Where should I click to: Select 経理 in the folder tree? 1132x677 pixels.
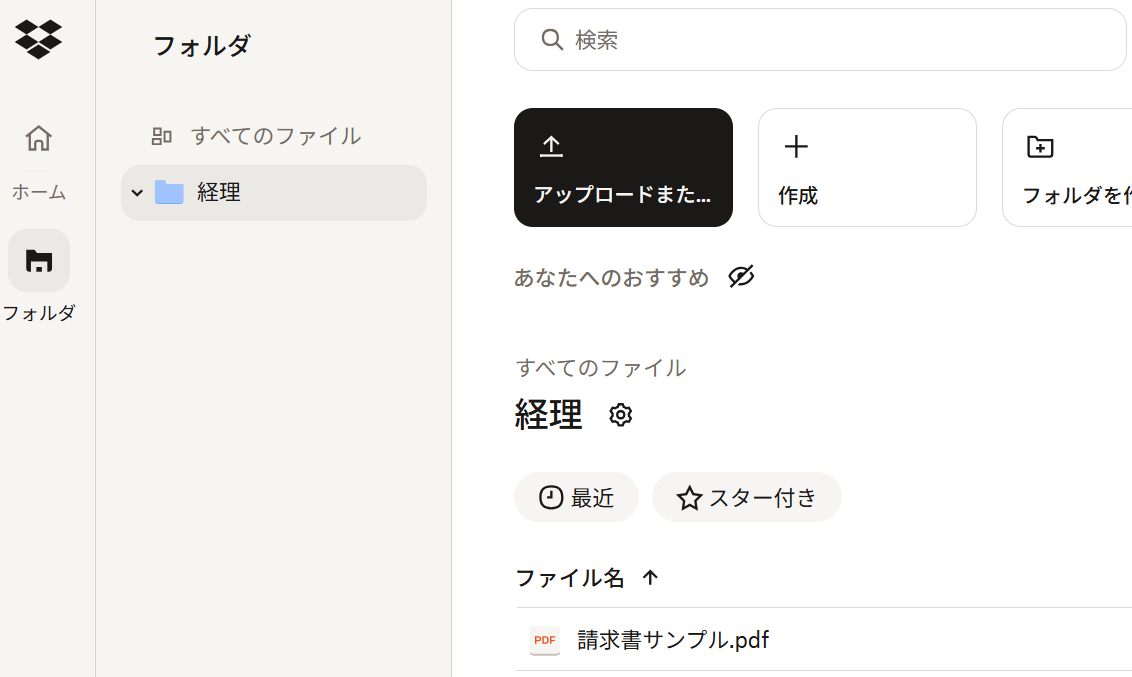coord(219,193)
